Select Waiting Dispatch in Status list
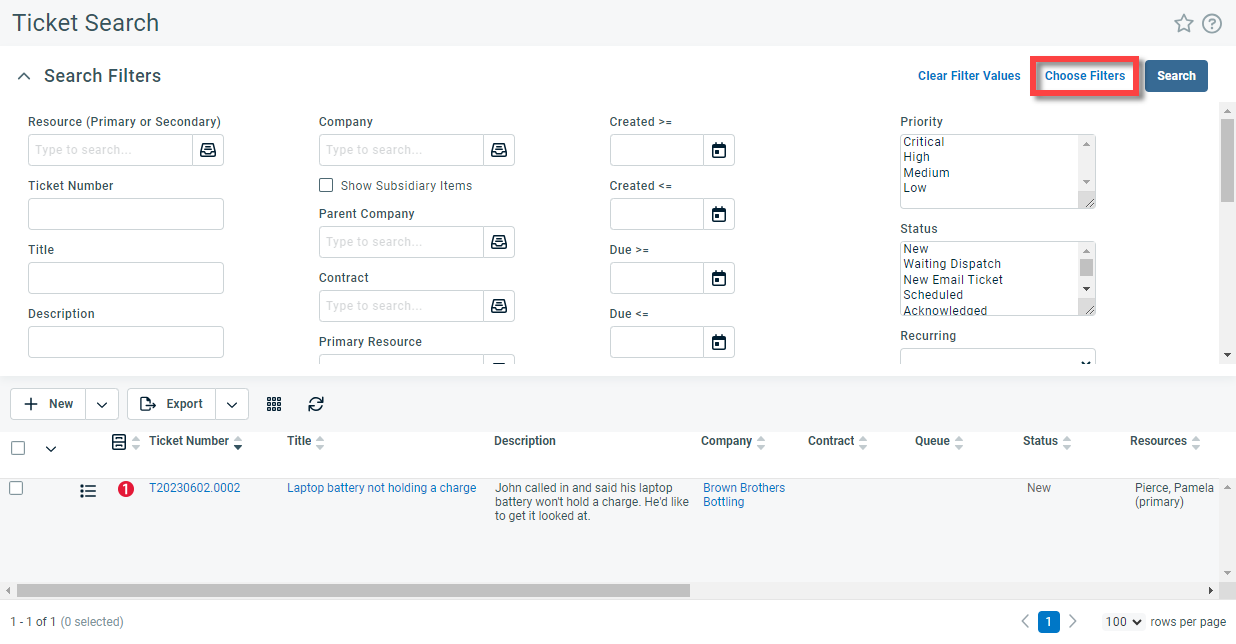Image resolution: width=1236 pixels, height=644 pixels. pos(951,264)
